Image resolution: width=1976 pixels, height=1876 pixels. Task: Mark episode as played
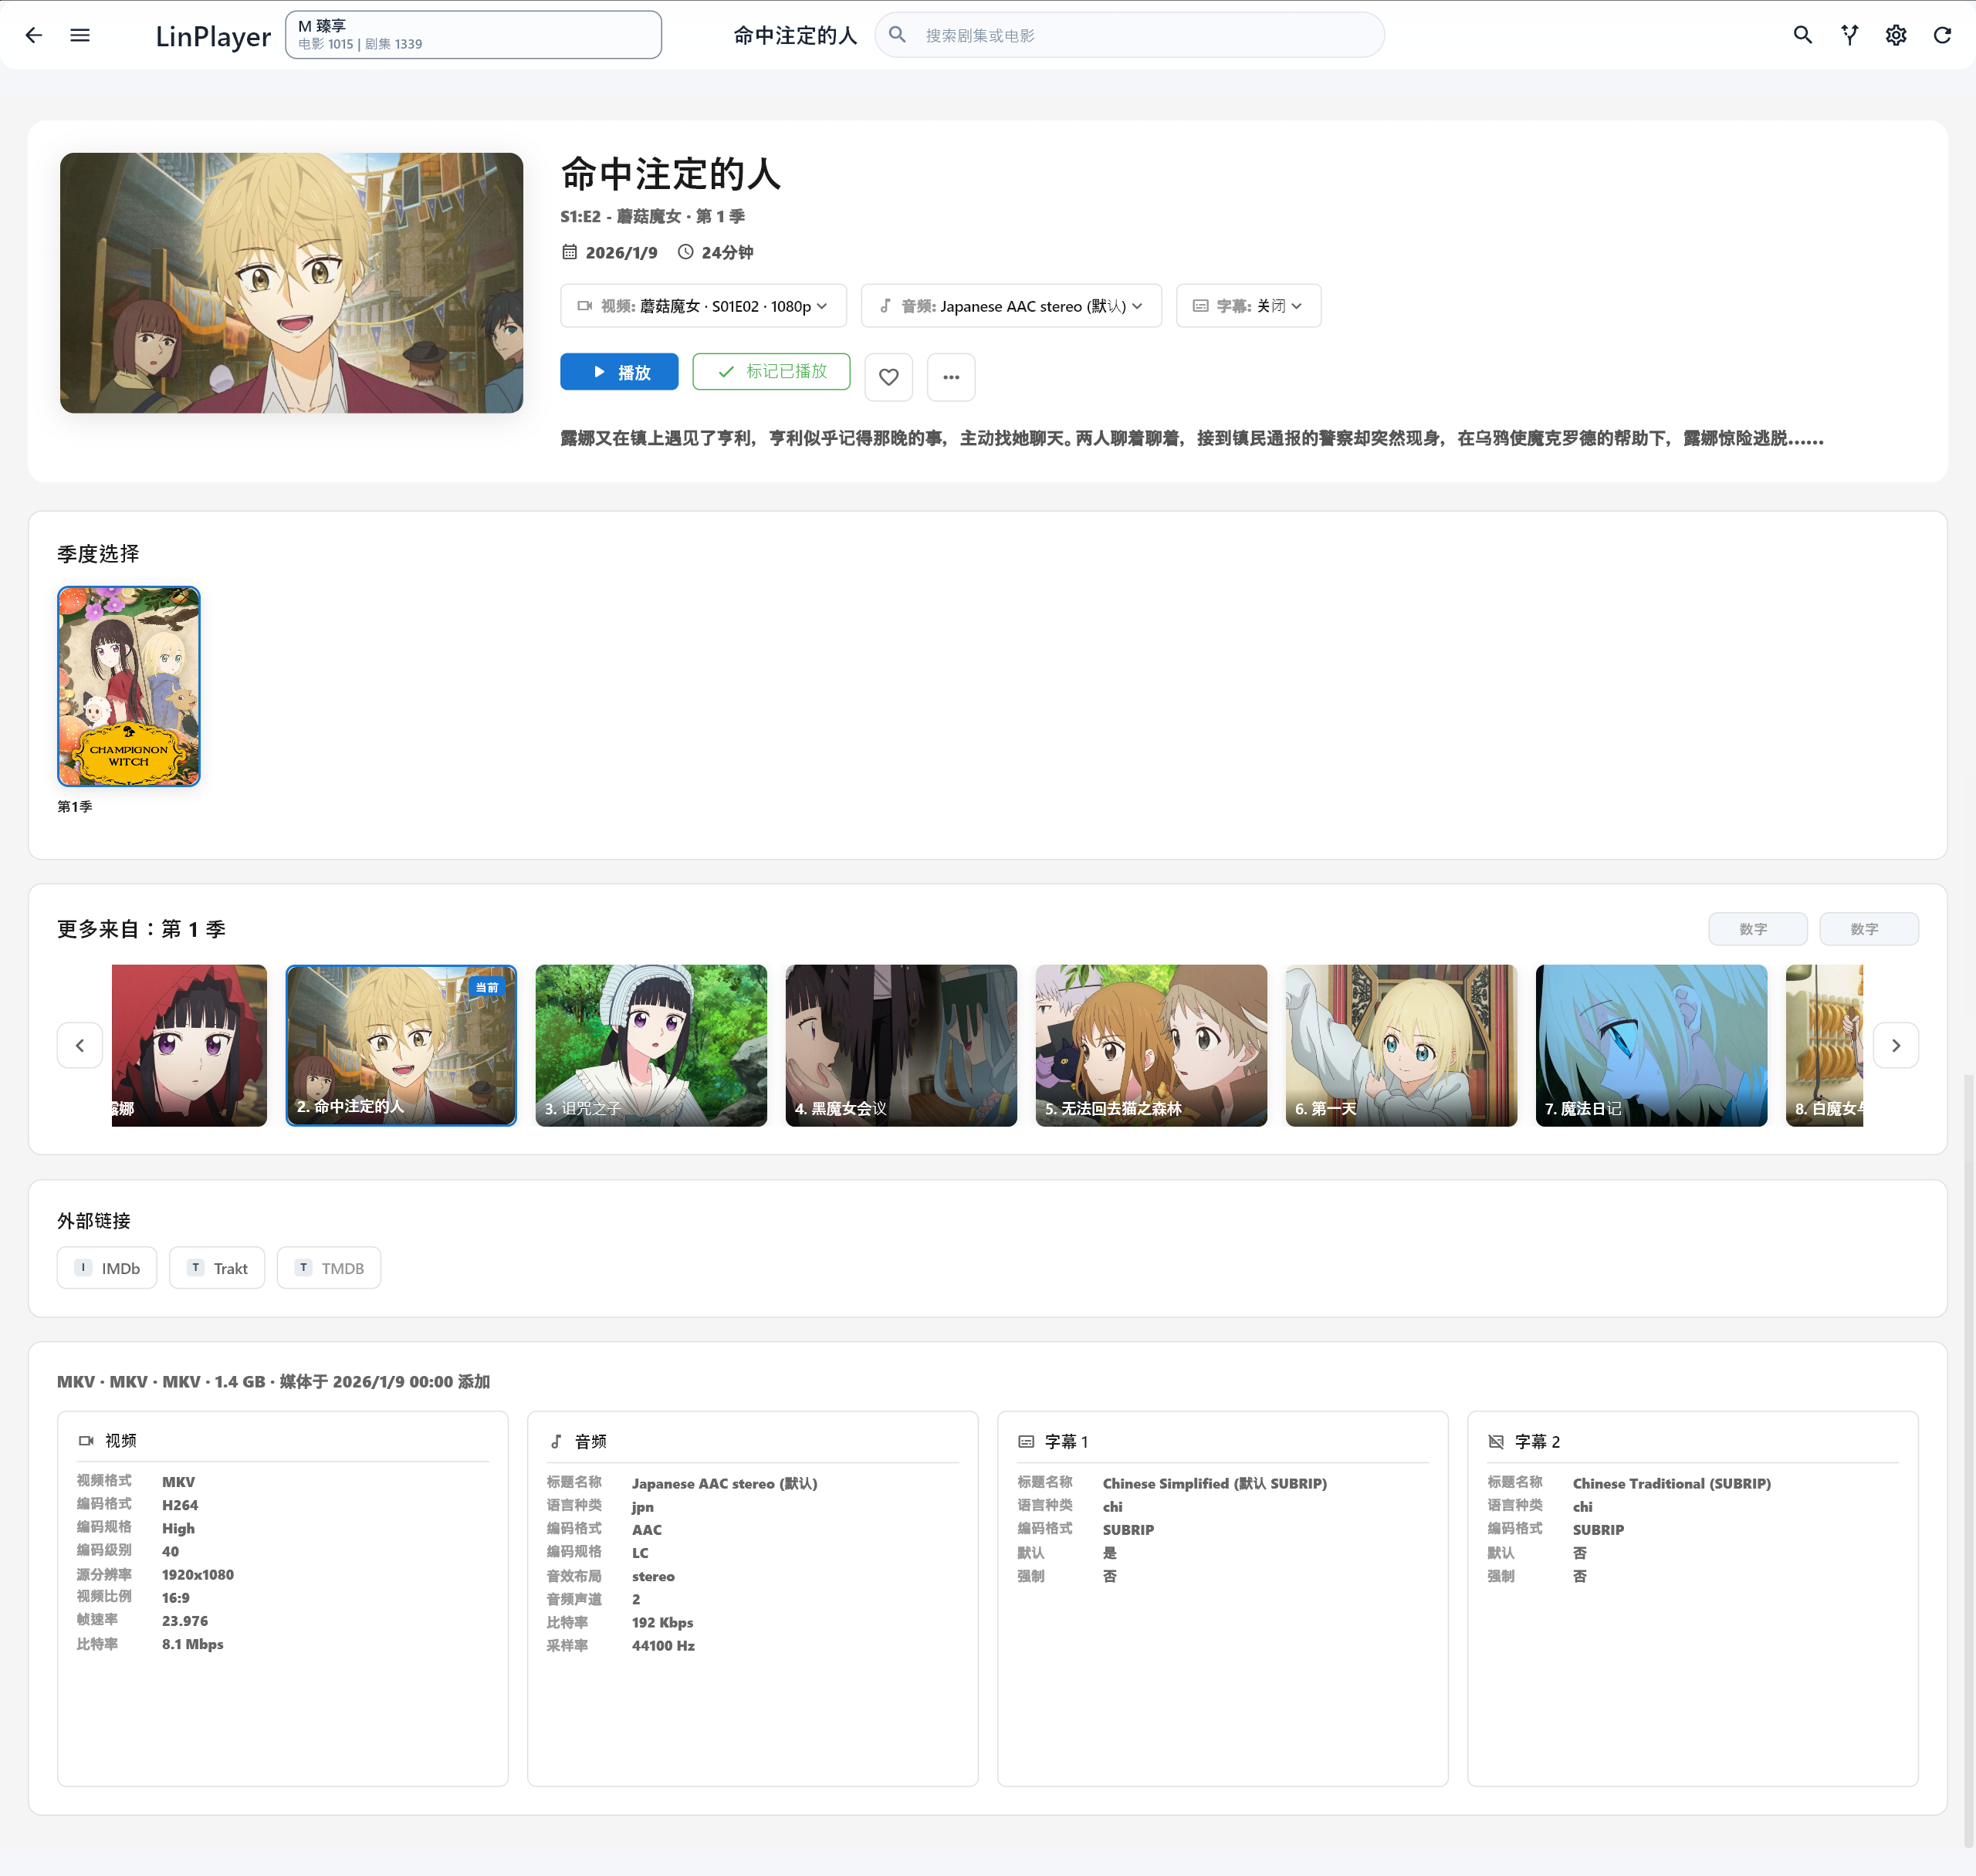pos(770,371)
